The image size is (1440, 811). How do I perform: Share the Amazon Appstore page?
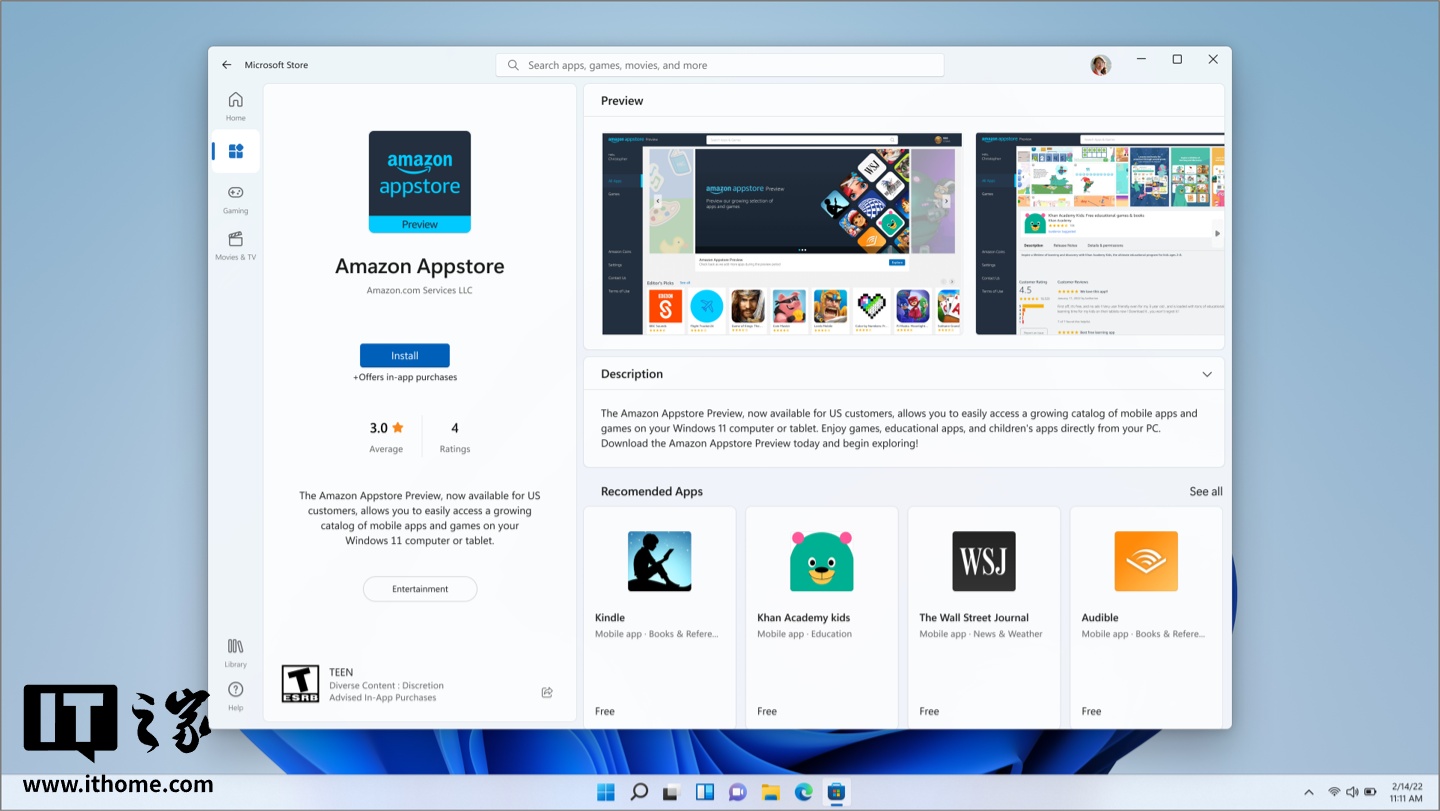pyautogui.click(x=546, y=691)
